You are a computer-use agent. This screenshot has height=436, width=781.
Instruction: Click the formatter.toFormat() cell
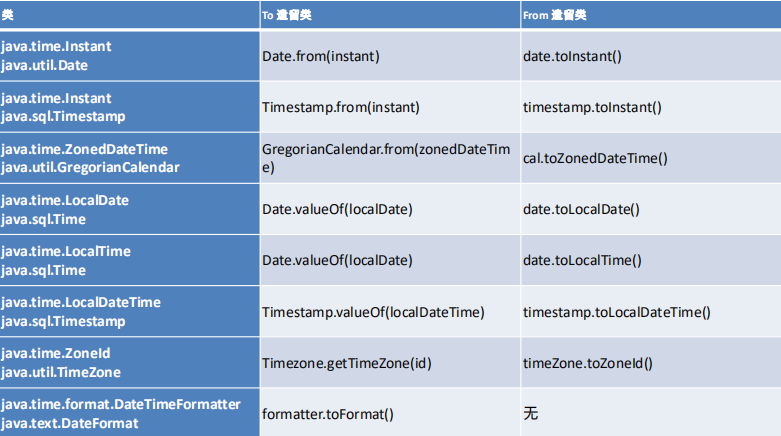390,413
